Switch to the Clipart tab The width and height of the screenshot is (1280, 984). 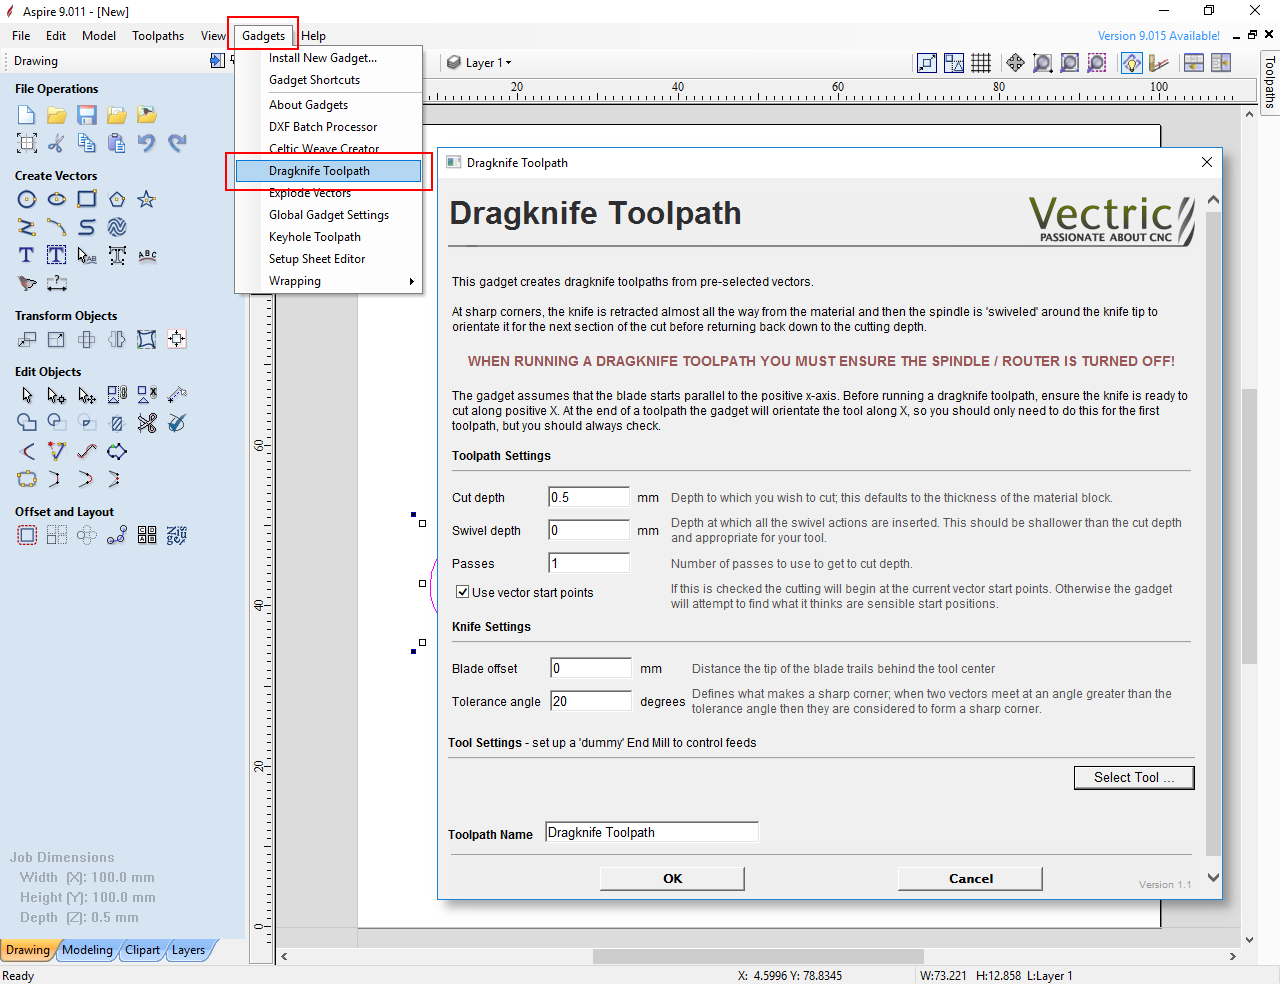tap(143, 950)
